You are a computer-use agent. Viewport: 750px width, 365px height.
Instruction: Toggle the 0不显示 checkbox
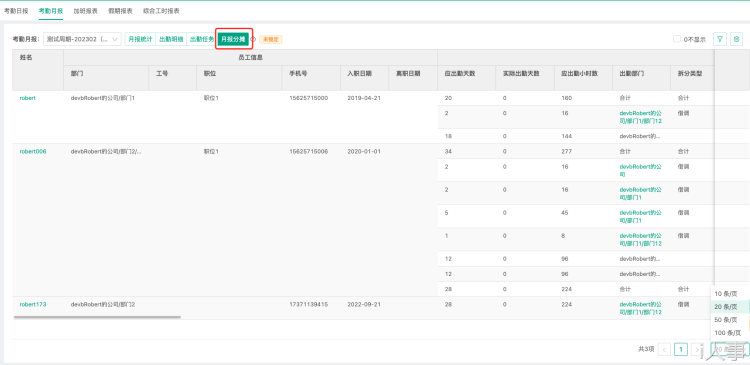coord(677,39)
